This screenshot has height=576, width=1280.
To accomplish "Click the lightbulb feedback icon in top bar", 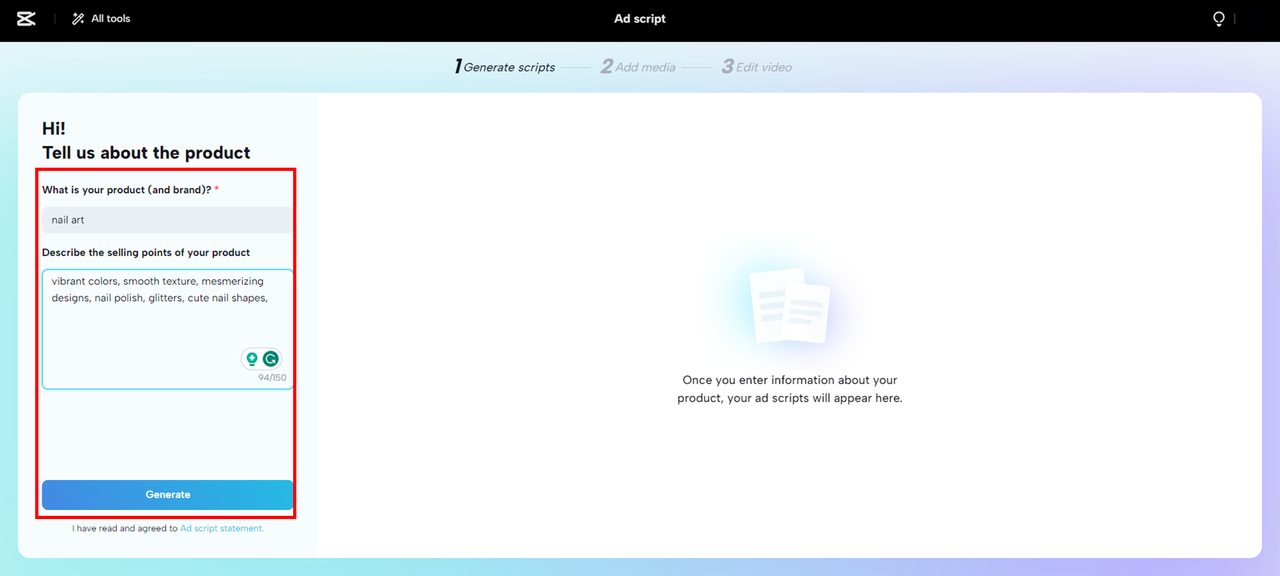I will (1218, 18).
